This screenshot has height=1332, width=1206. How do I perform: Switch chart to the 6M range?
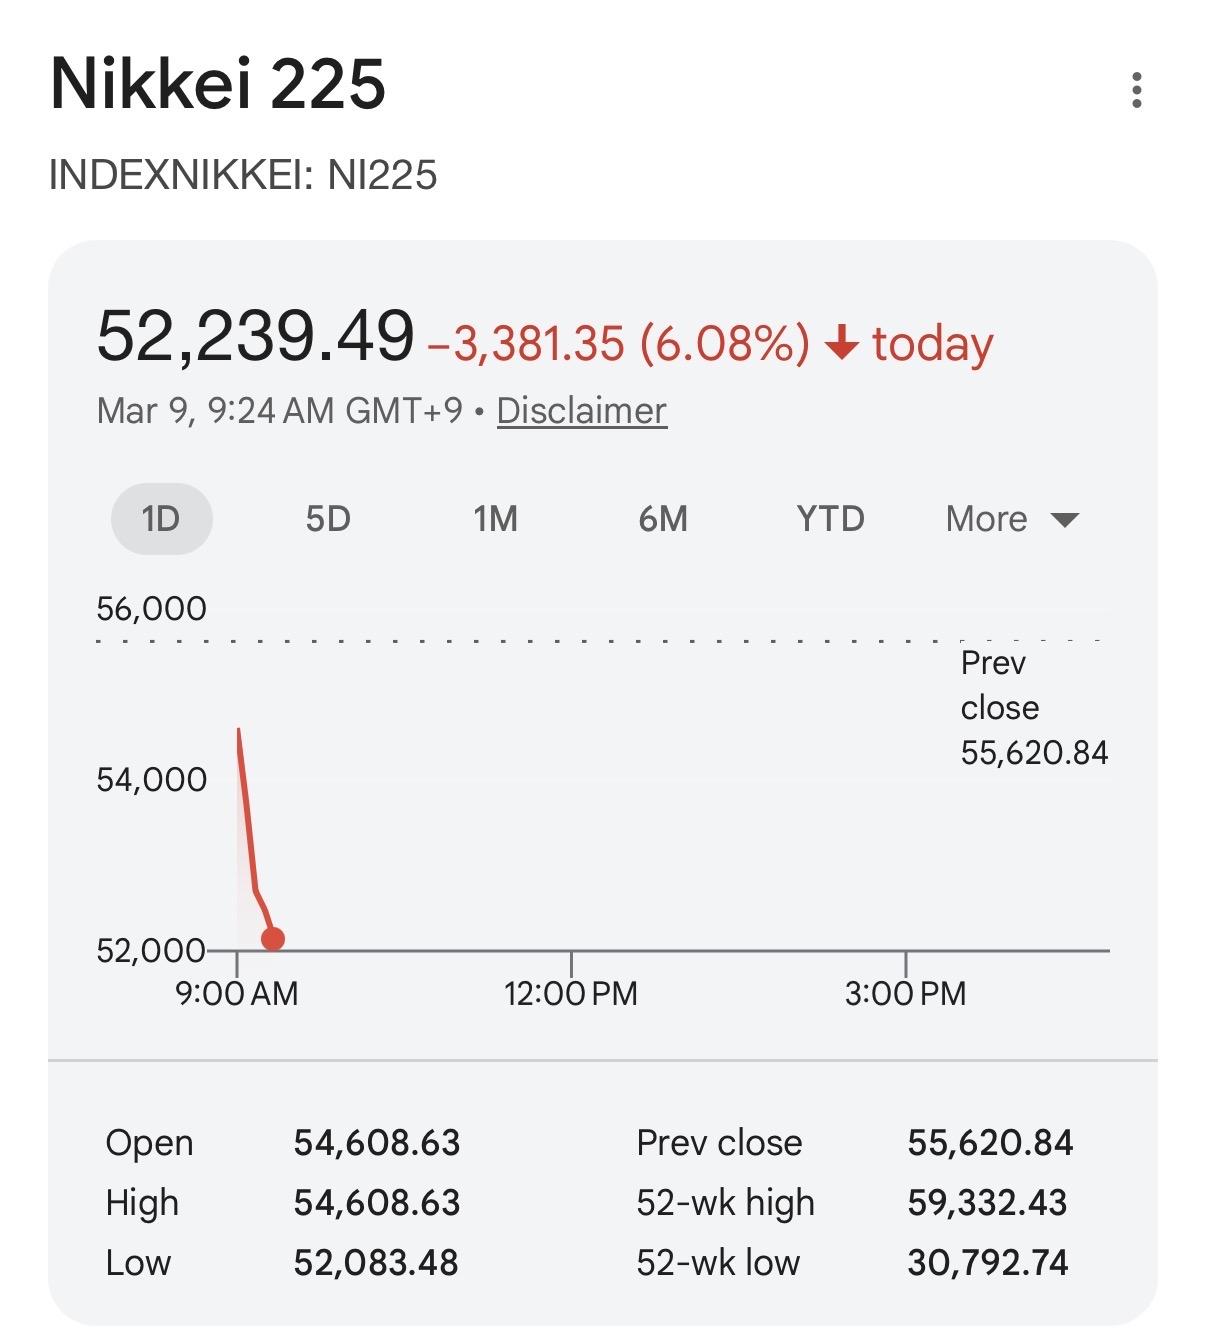pyautogui.click(x=663, y=519)
